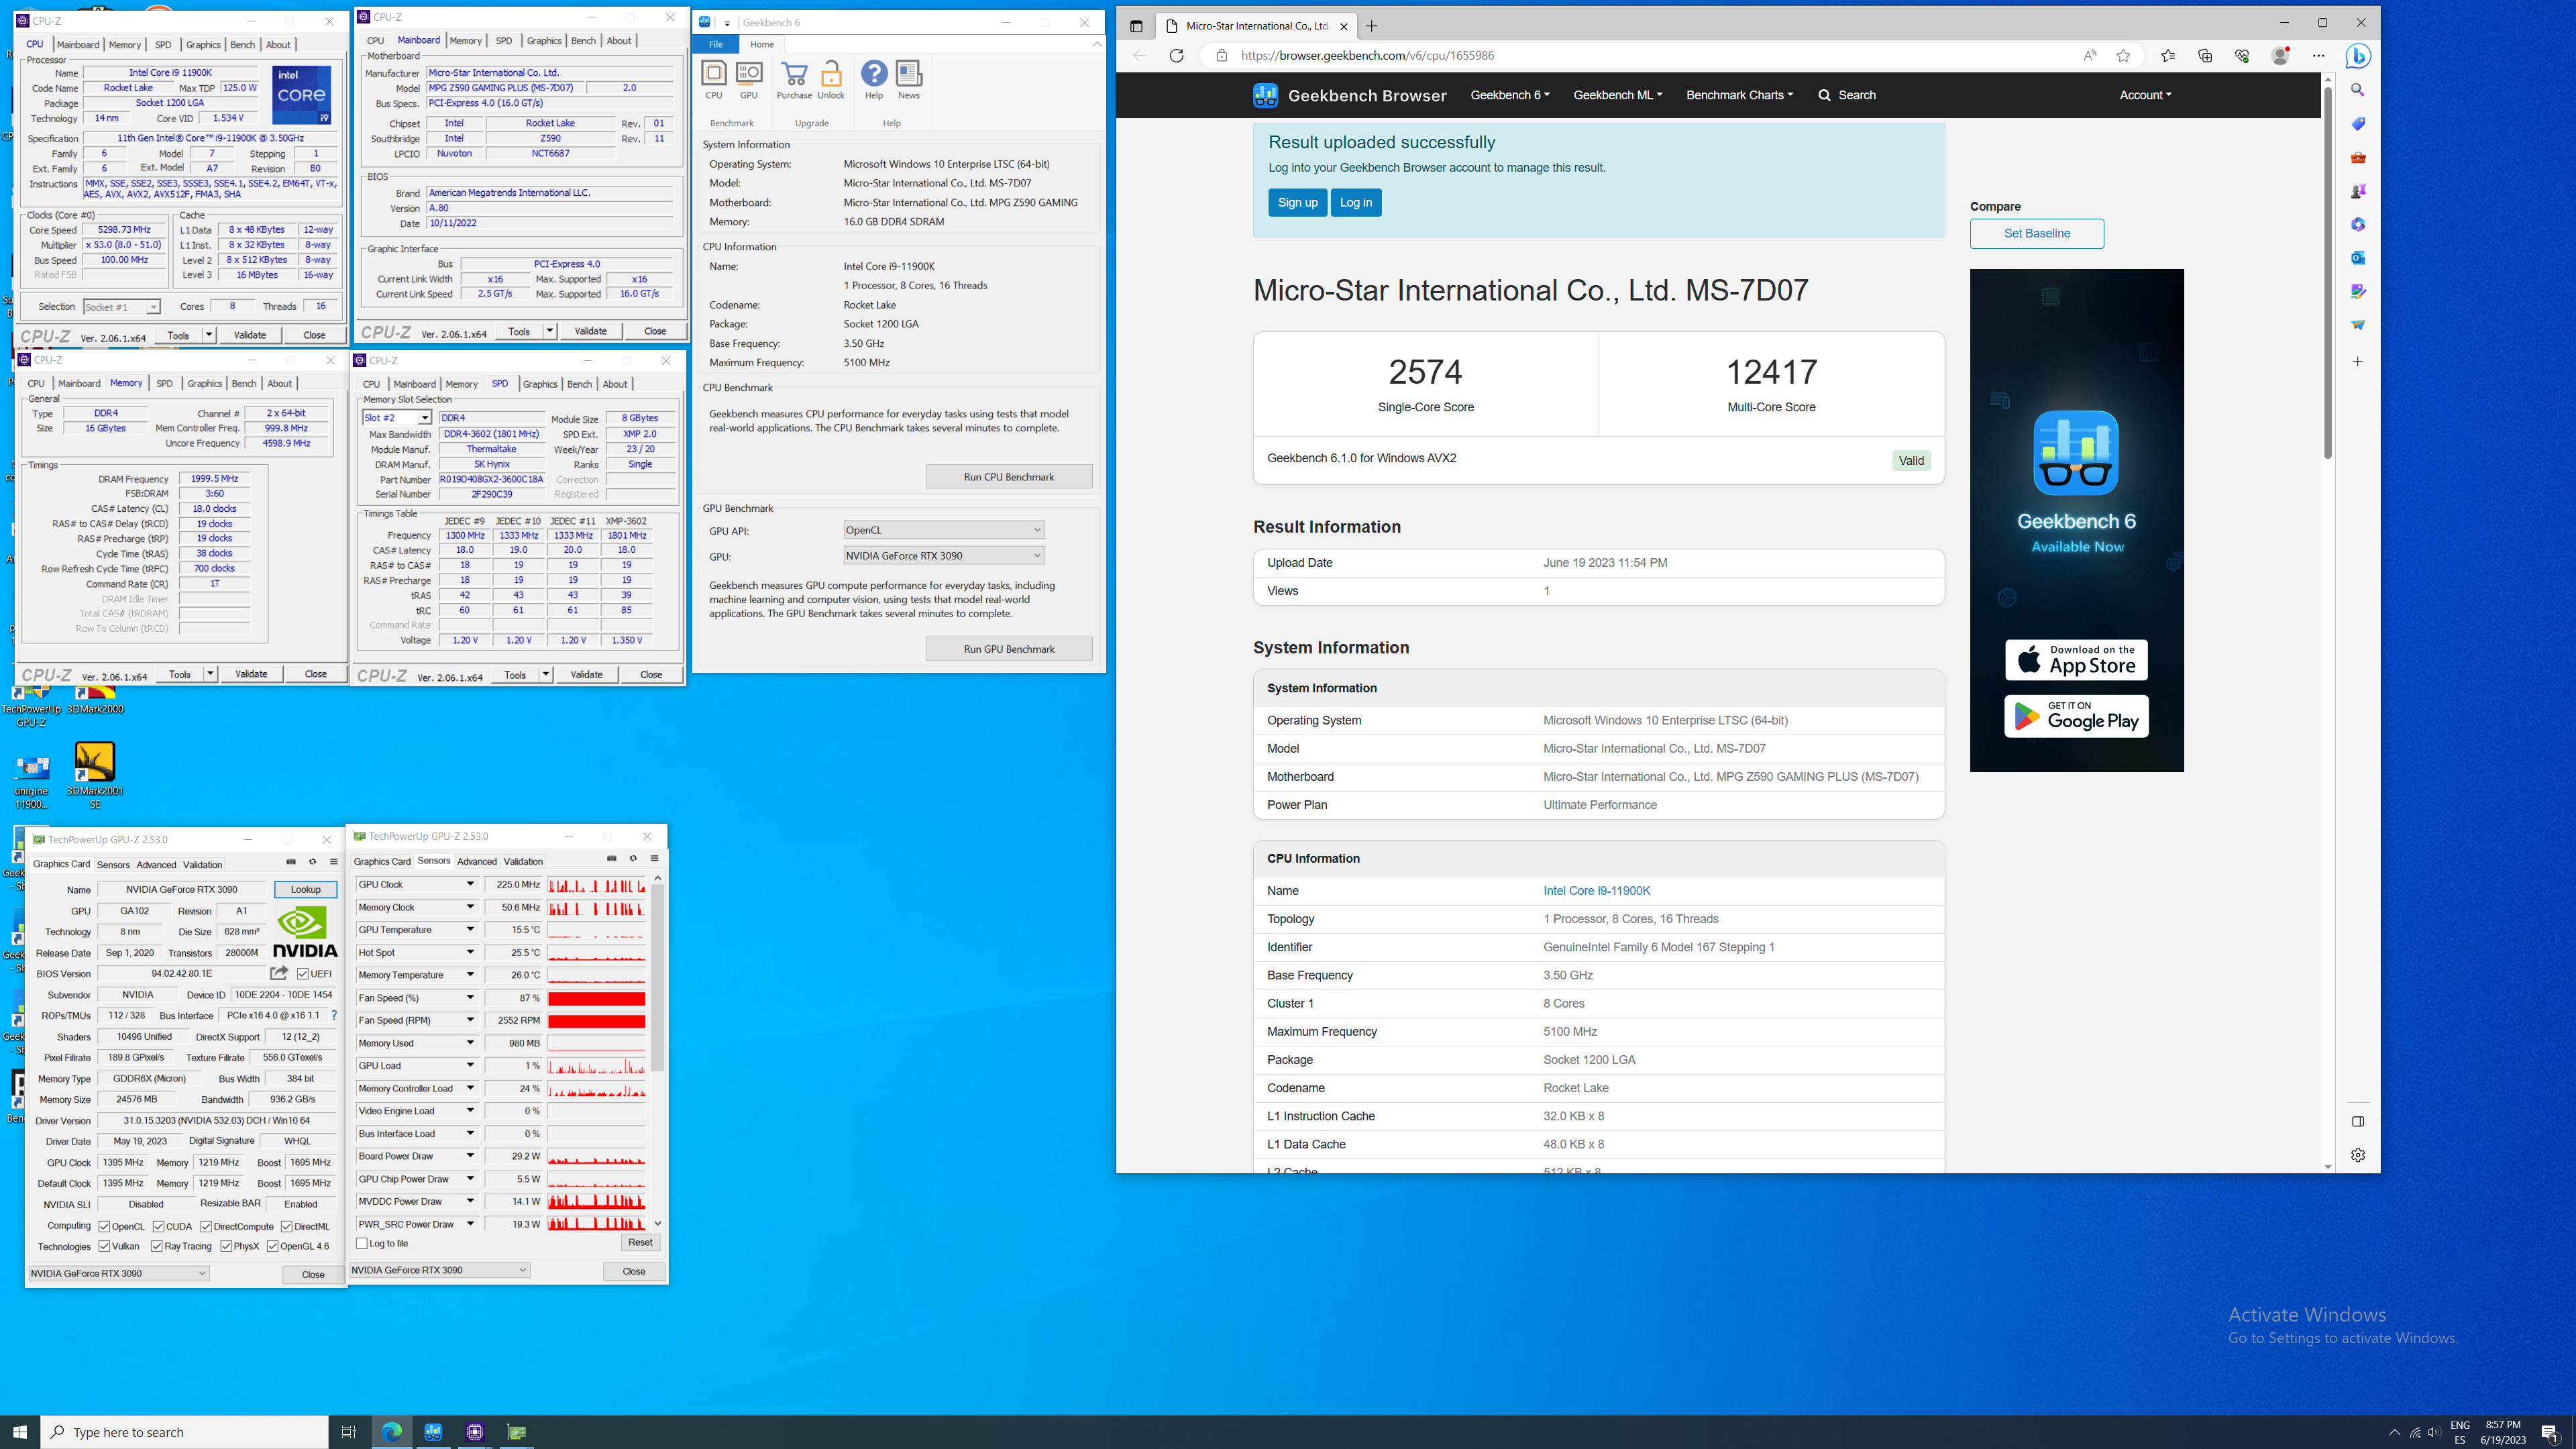2576x1449 pixels.
Task: Expand the GPU Clock sensor dropdown arrow
Action: click(x=470, y=884)
